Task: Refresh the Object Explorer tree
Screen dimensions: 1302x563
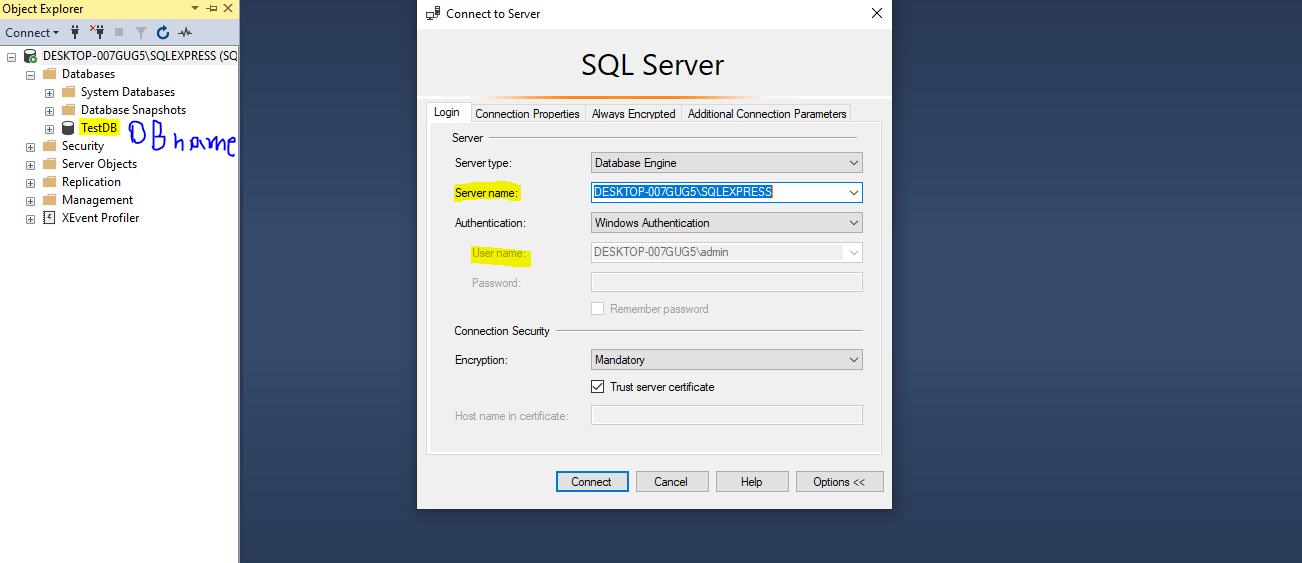Action: tap(163, 32)
